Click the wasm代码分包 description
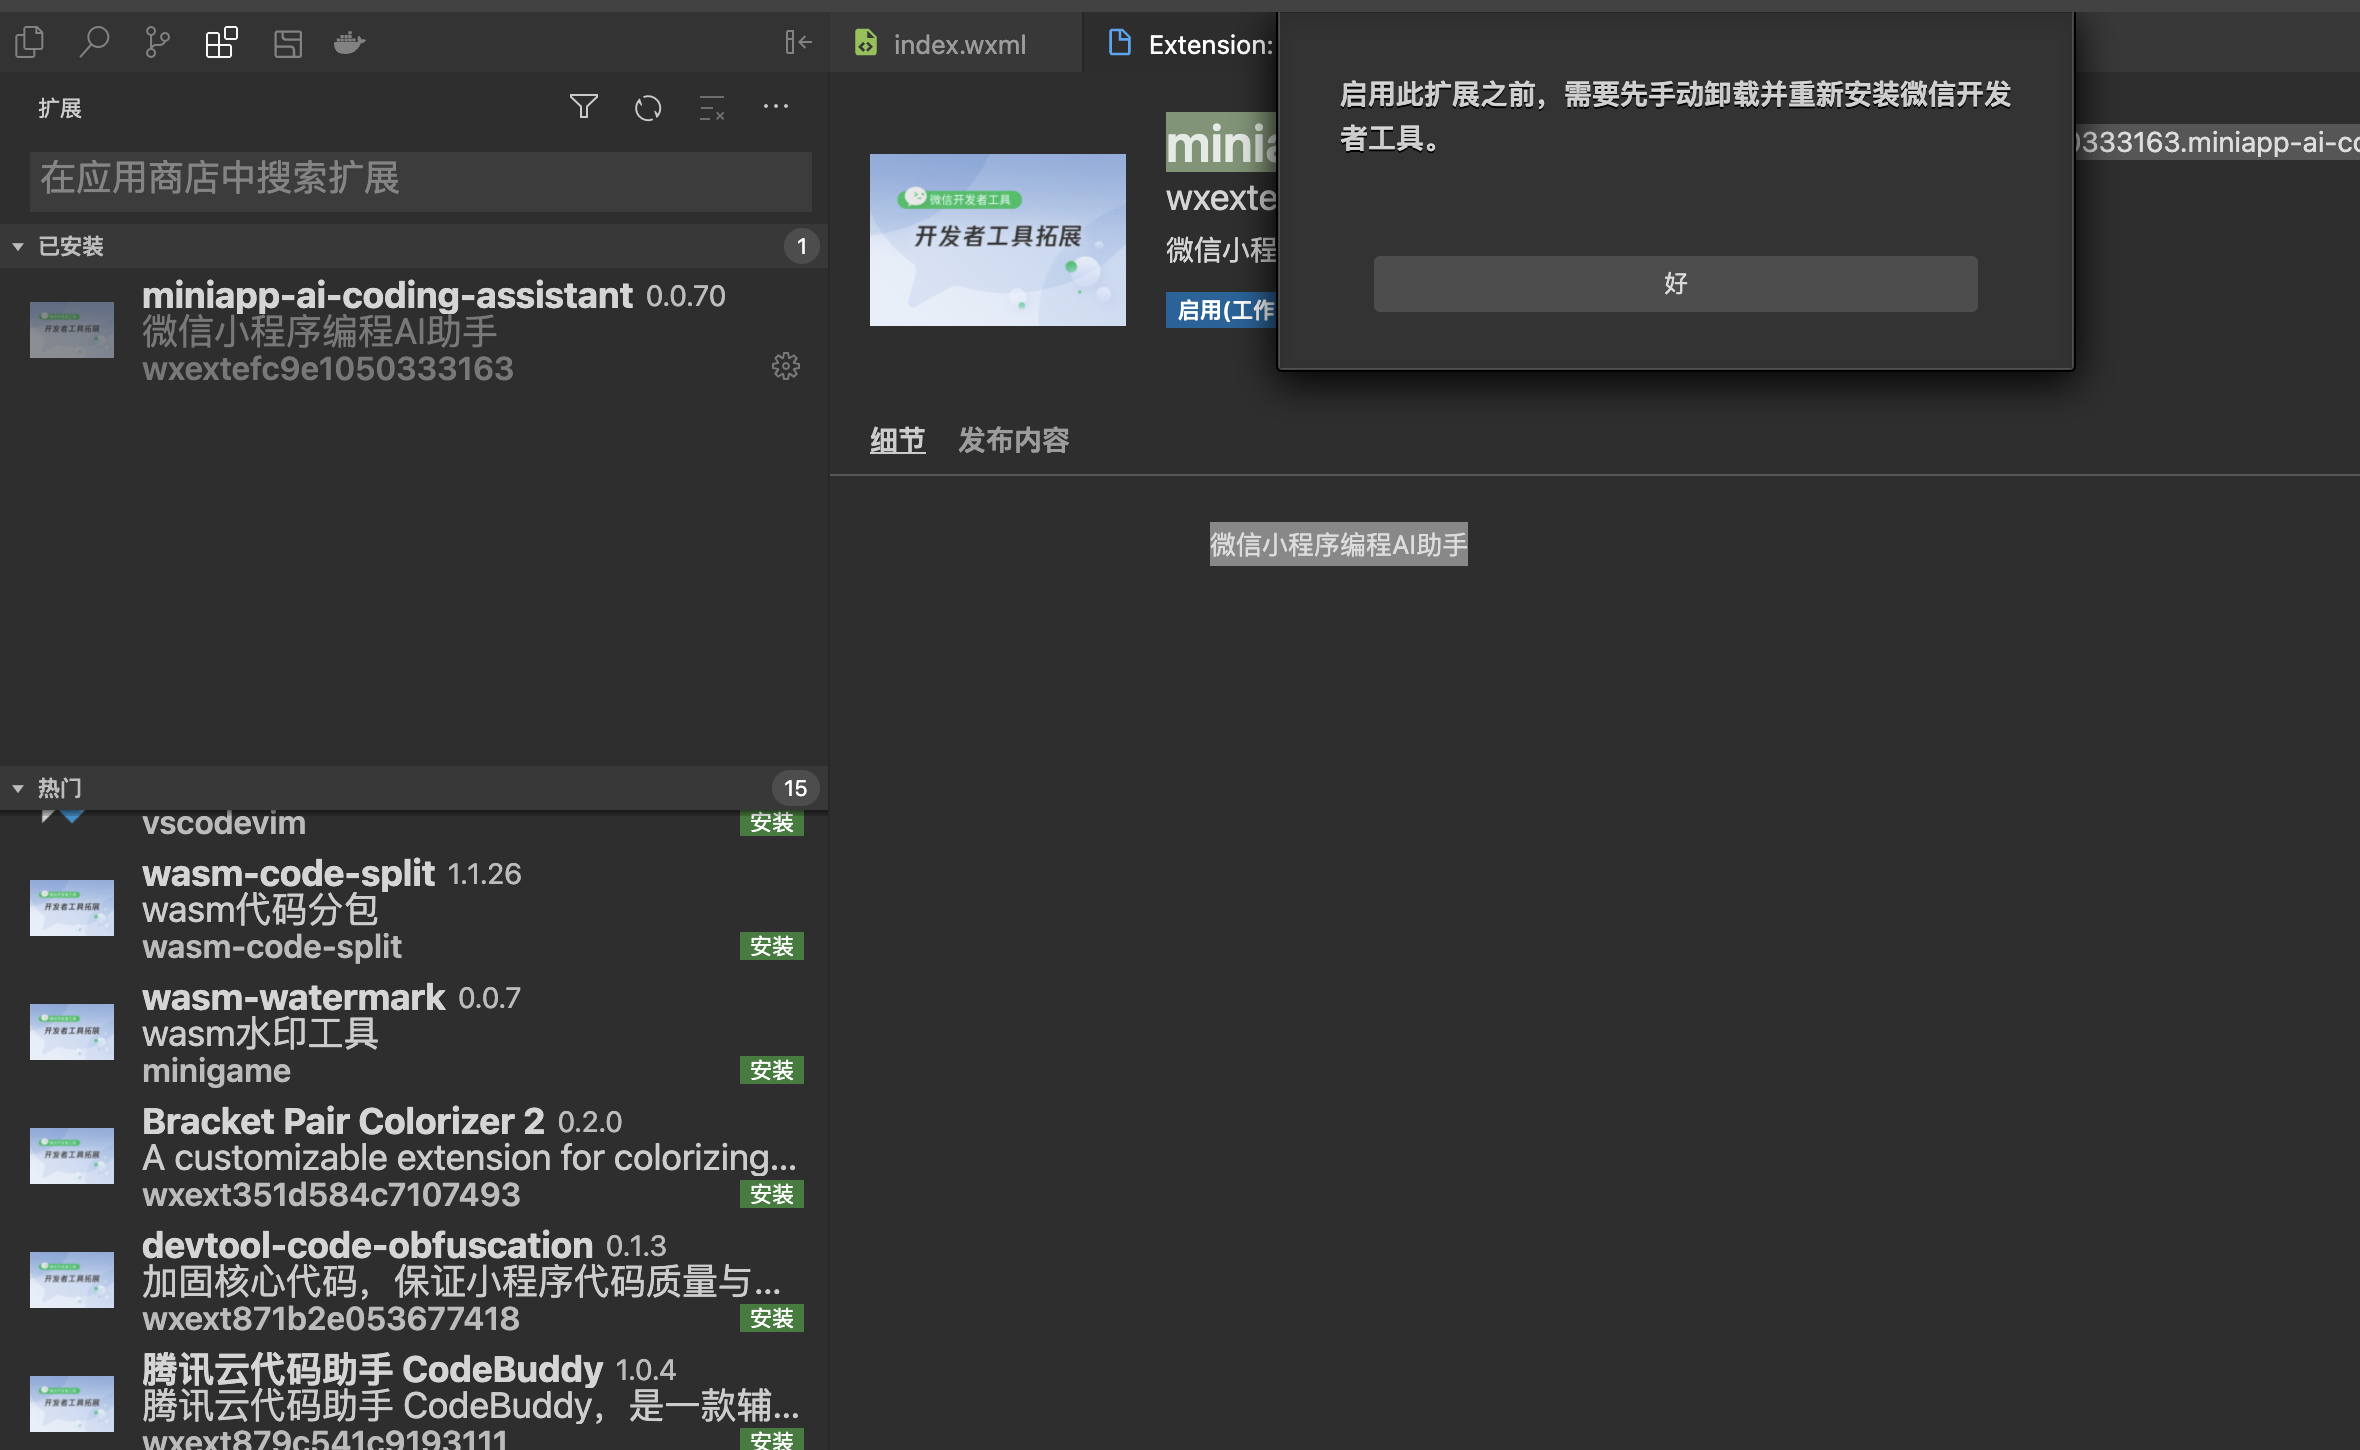2360x1450 pixels. (x=260, y=910)
